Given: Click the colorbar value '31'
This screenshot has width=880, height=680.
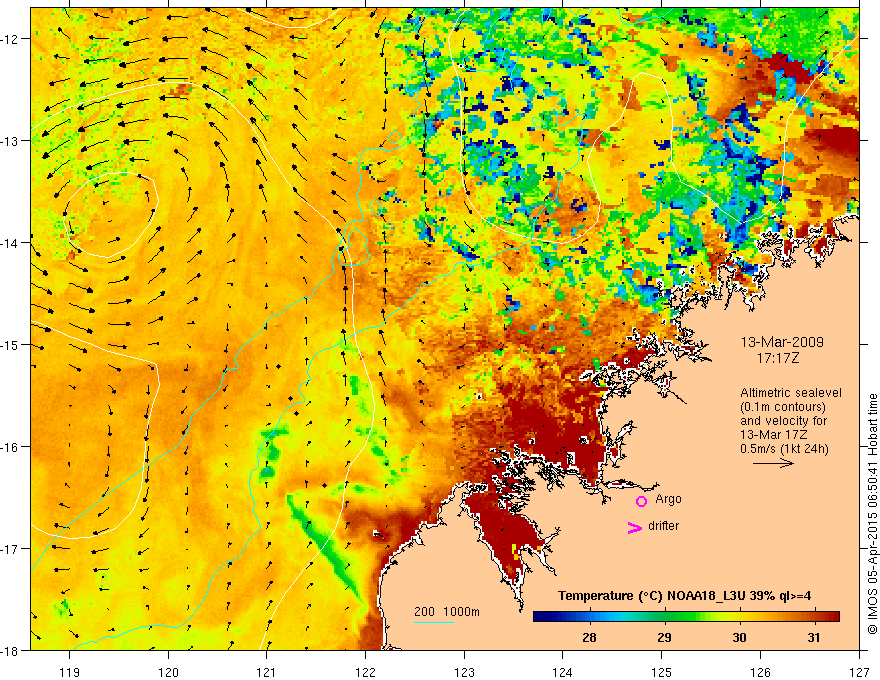Looking at the screenshot, I should tap(814, 637).
